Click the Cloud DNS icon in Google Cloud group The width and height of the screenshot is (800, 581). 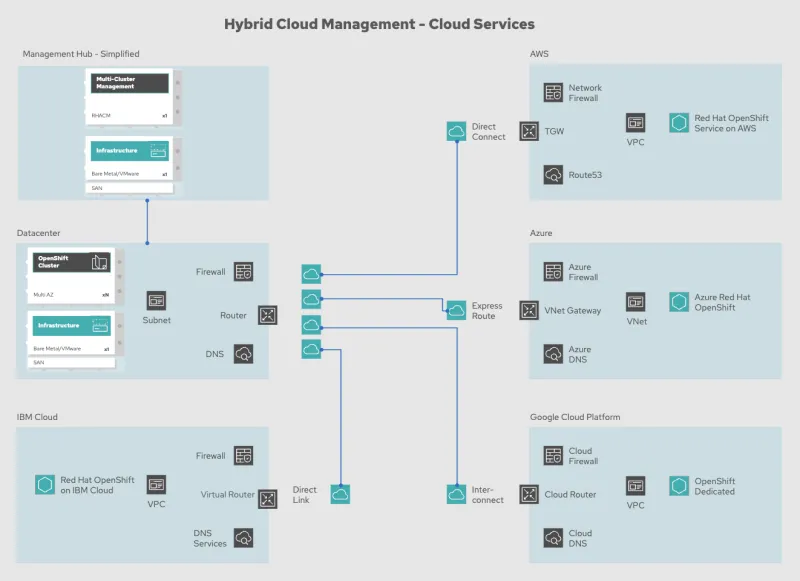553,537
